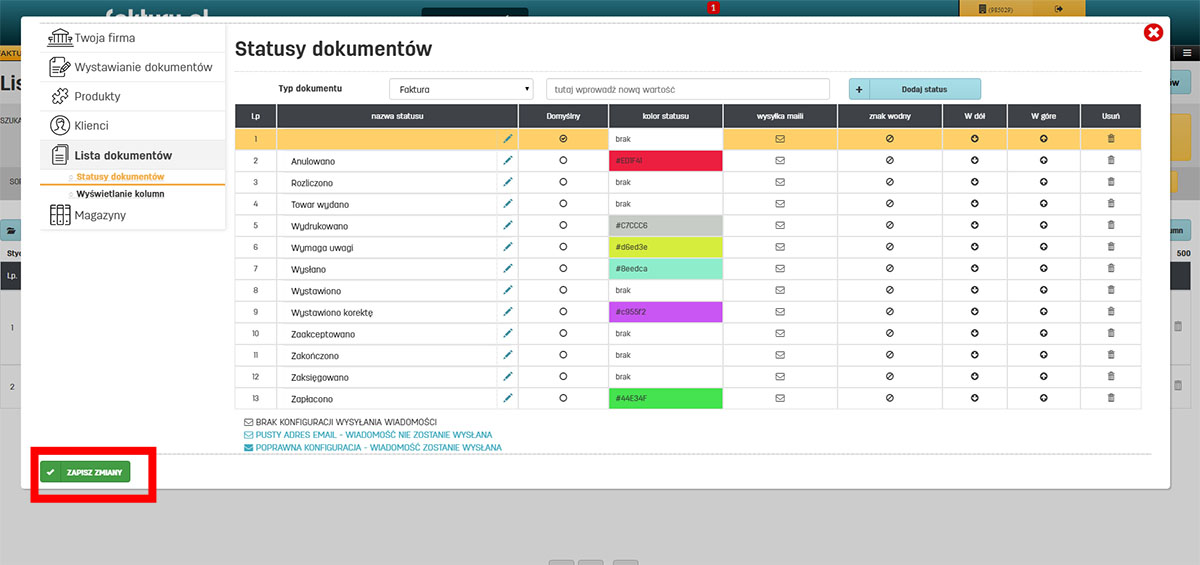Move Wysłano status up with arrow icon

click(1043, 269)
